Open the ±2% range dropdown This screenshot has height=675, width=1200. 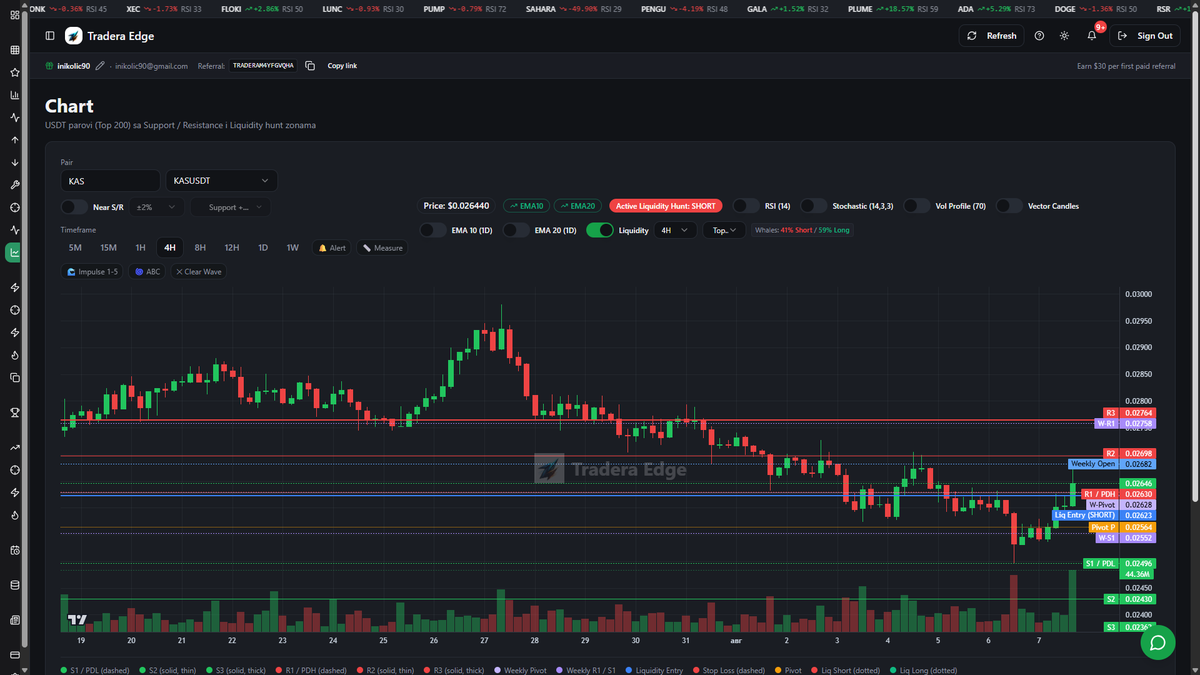(157, 207)
